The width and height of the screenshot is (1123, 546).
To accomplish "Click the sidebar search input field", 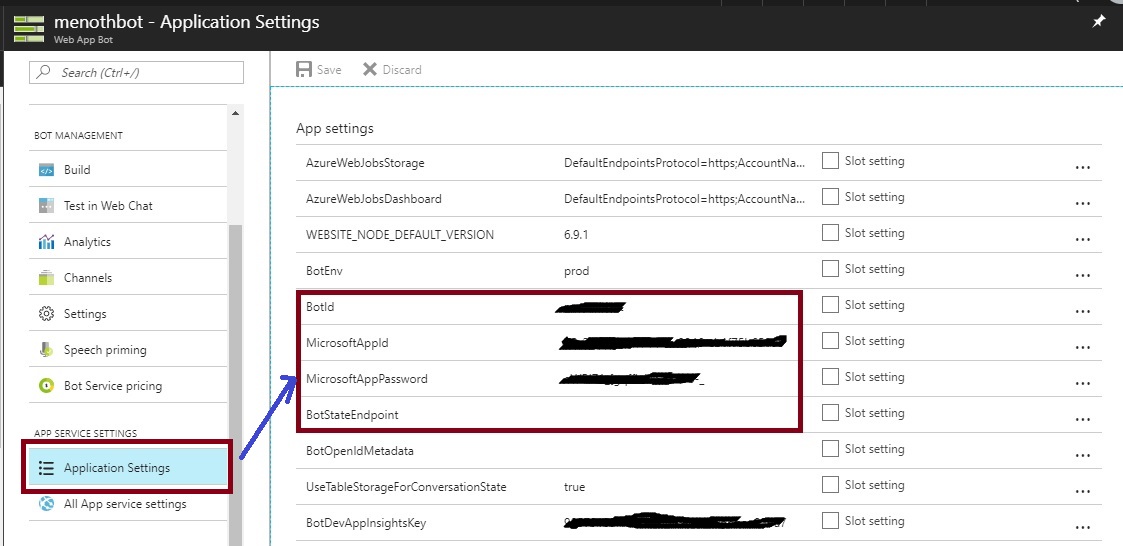I will coord(136,72).
